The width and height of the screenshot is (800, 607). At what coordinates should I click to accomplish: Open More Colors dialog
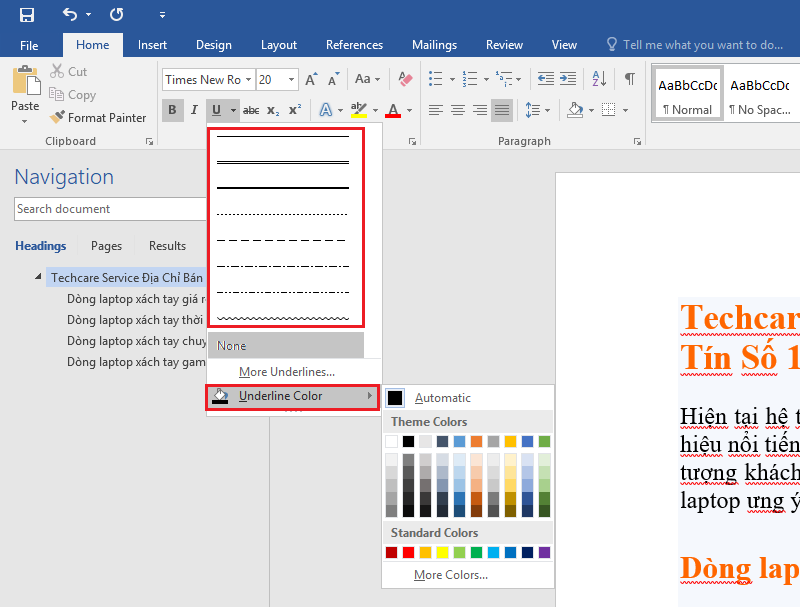(450, 575)
